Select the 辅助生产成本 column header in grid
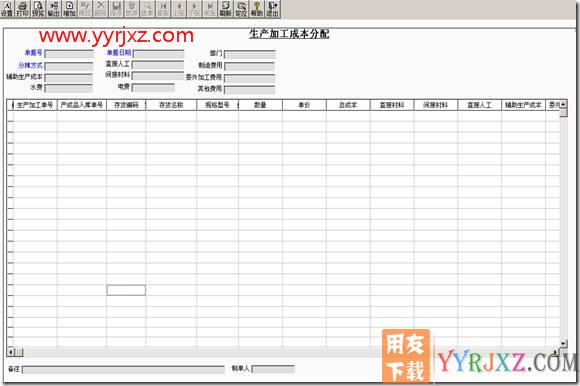Viewport: 580px width, 386px height. click(x=523, y=105)
